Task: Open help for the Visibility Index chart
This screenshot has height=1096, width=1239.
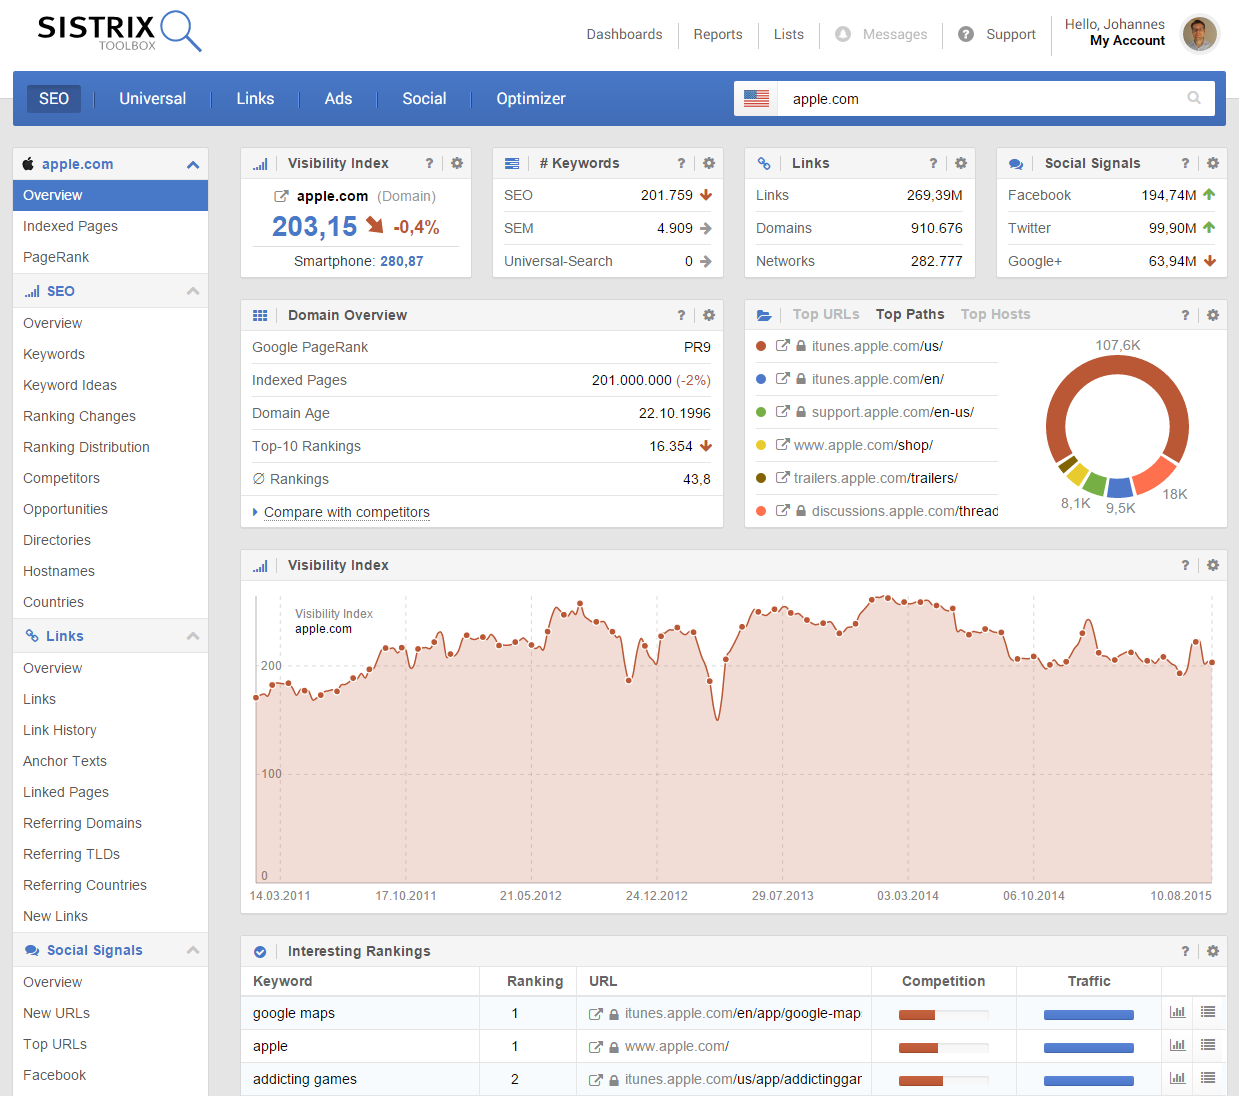Action: point(1185,565)
